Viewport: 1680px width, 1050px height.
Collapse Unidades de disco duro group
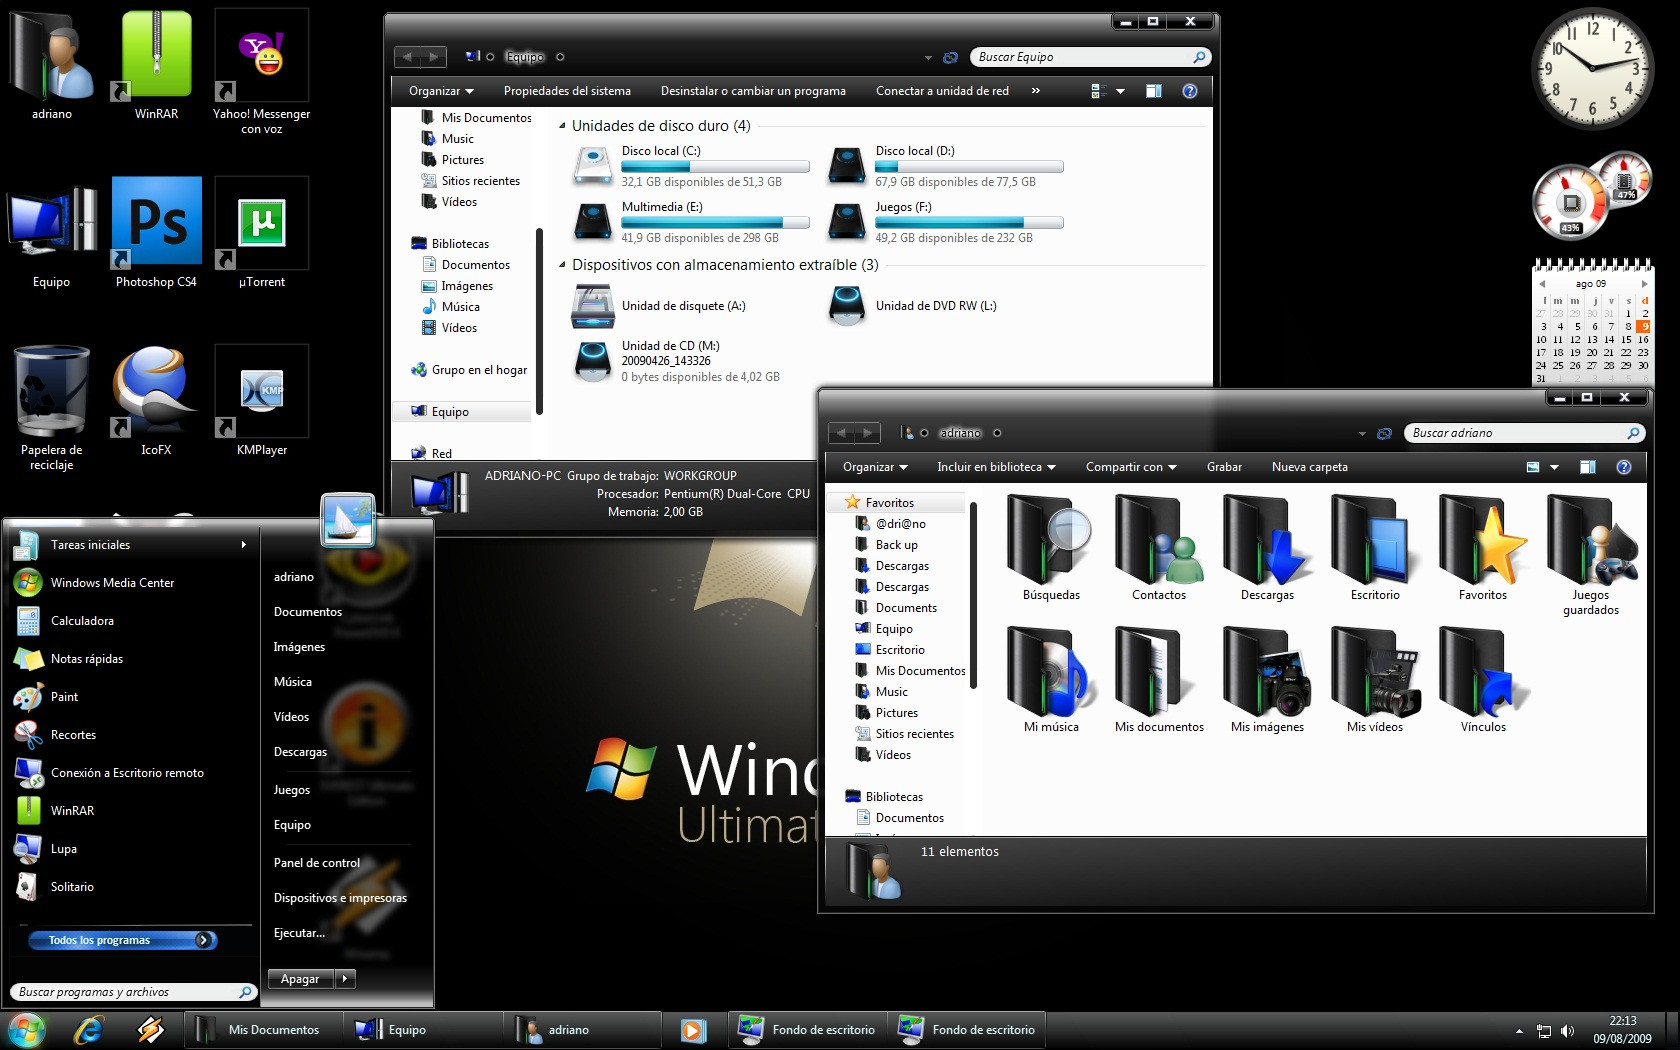pos(562,126)
